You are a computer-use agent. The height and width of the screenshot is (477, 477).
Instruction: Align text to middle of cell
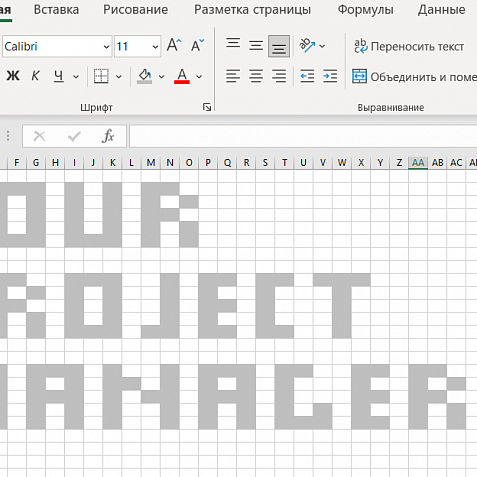point(256,46)
